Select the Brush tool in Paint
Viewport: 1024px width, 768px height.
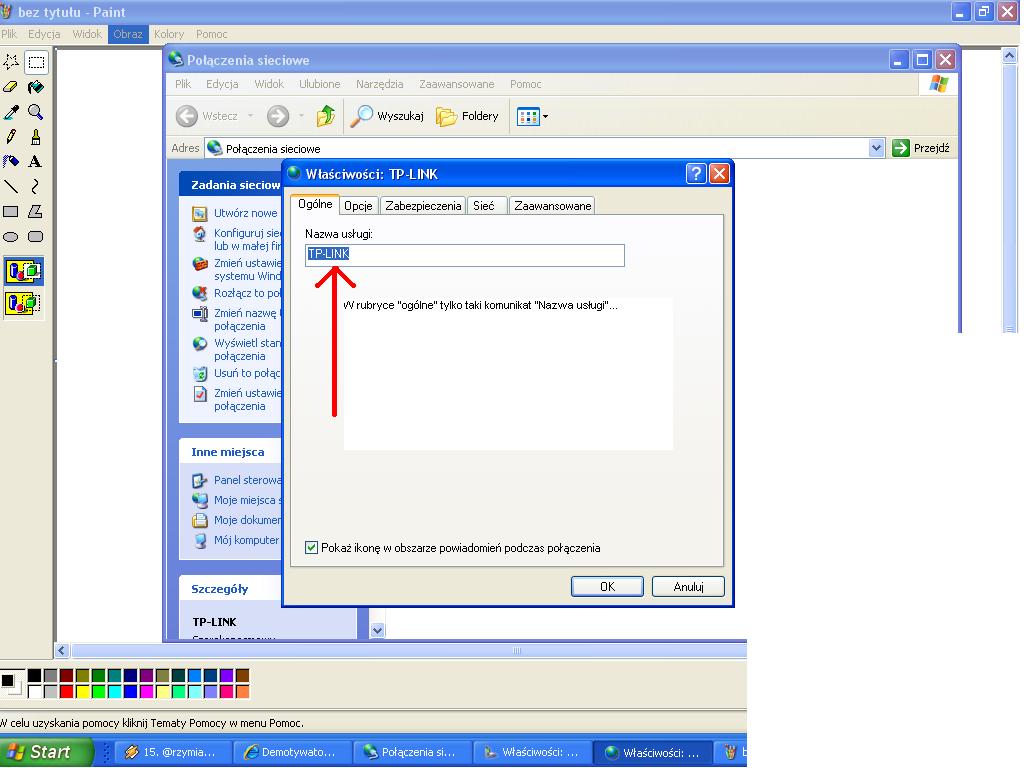(x=36, y=136)
